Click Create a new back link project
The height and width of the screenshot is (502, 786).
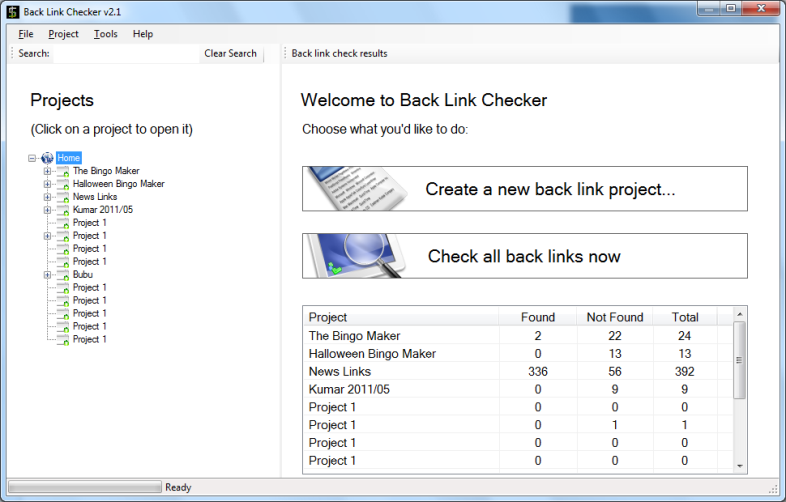(525, 189)
